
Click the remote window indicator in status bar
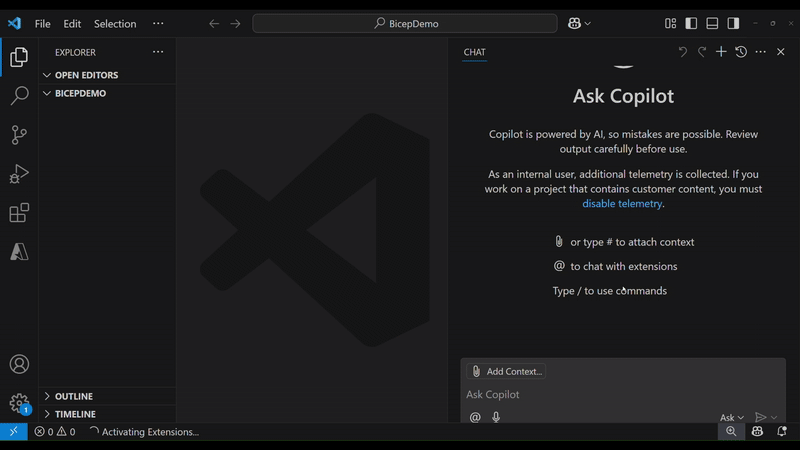point(14,432)
